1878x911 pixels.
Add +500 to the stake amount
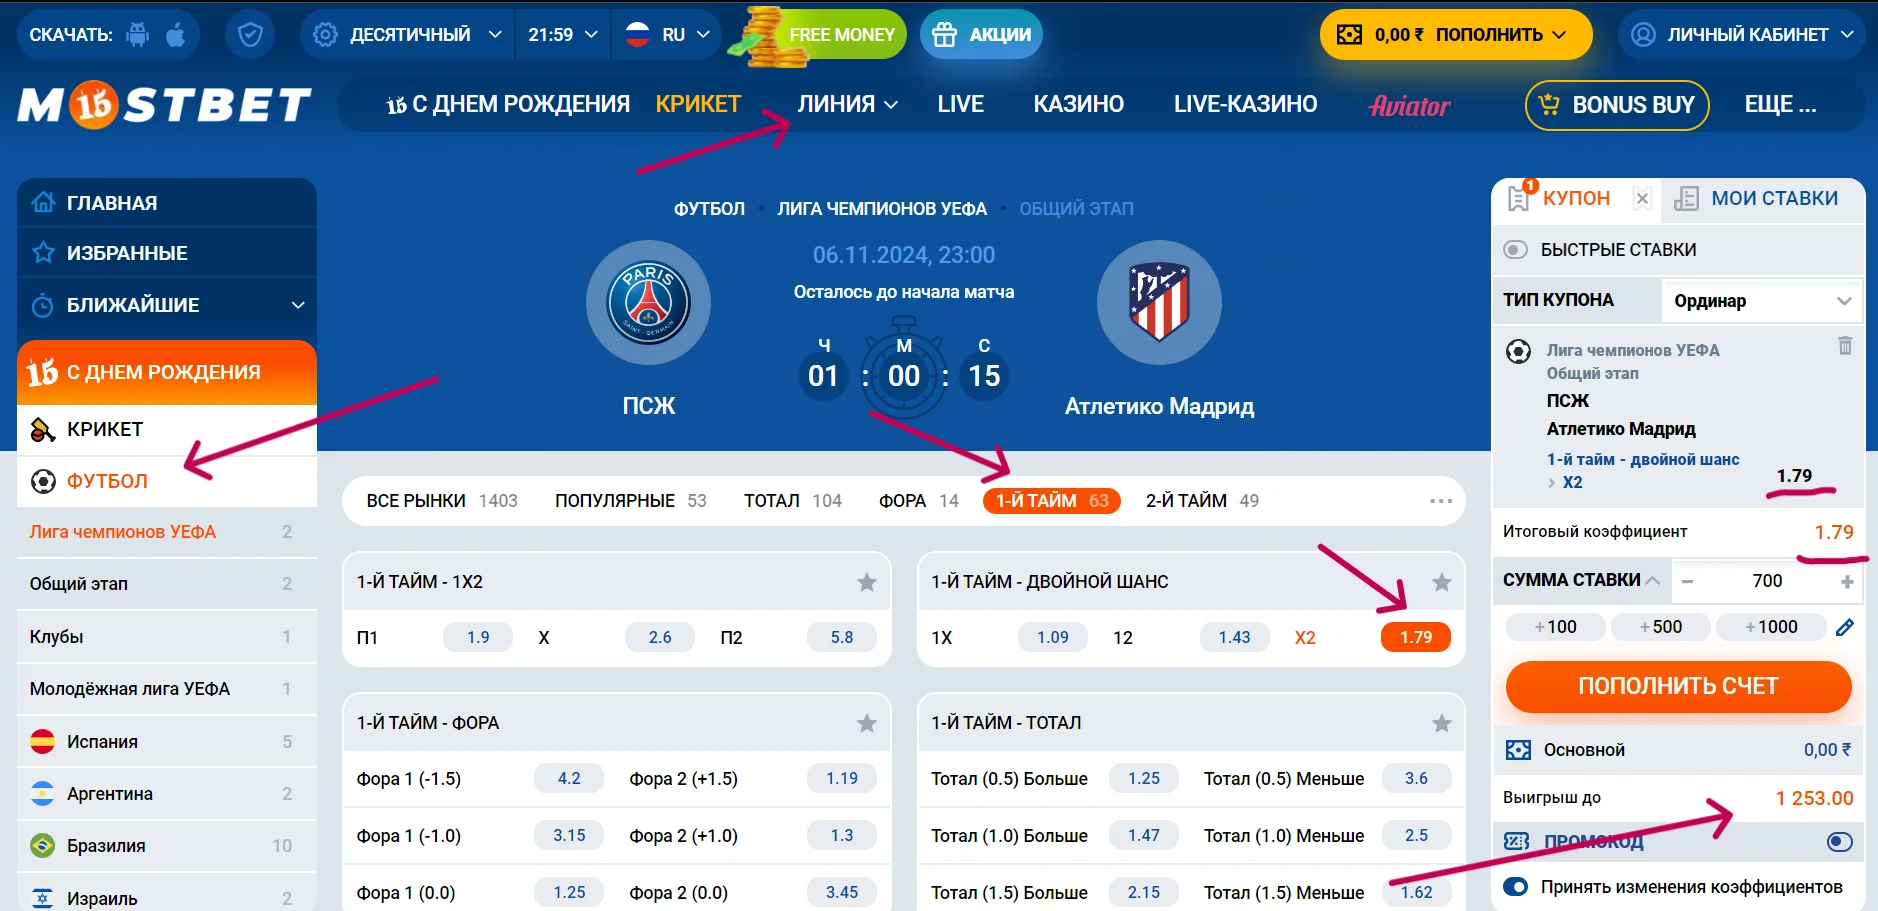pyautogui.click(x=1660, y=627)
